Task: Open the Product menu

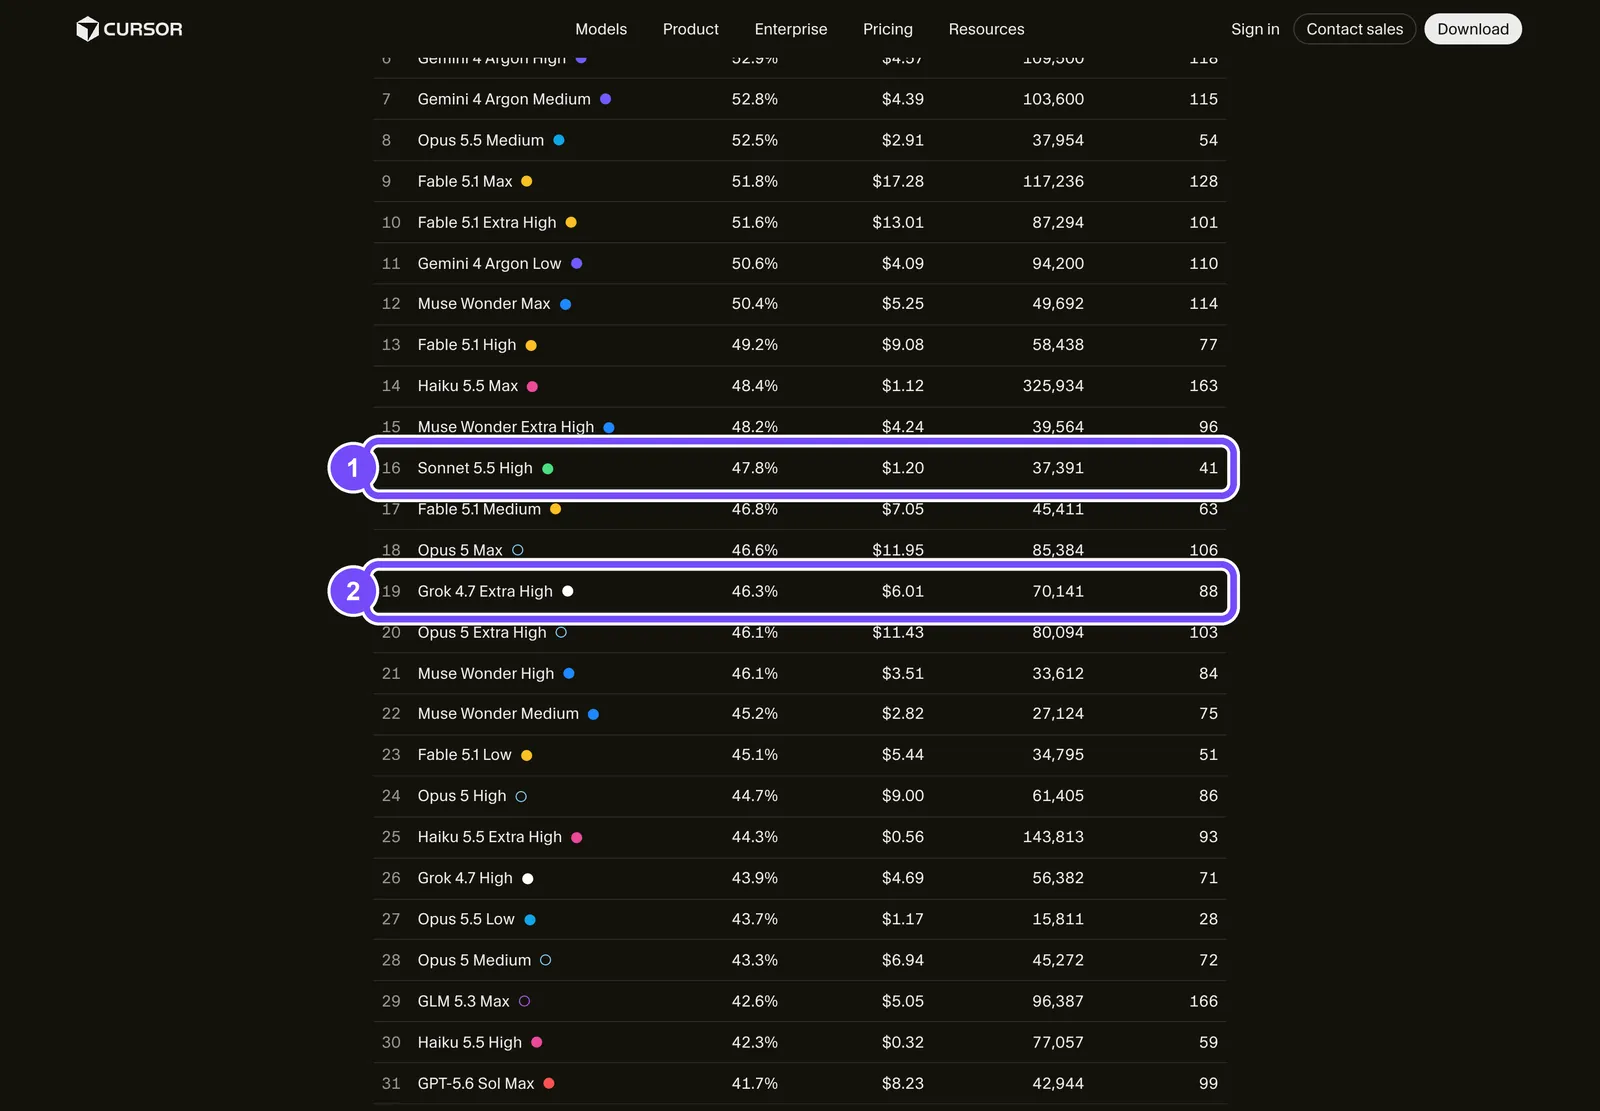Action: [x=691, y=29]
